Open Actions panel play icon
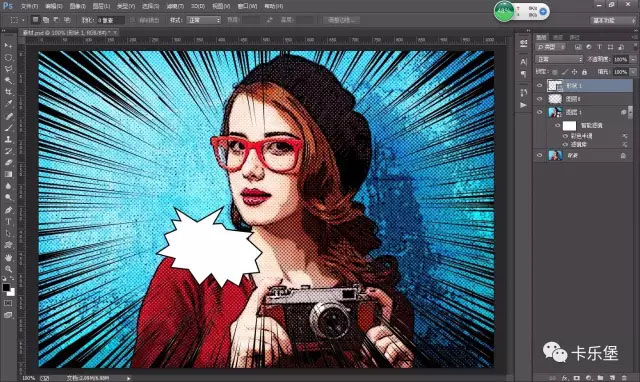This screenshot has width=640, height=382. [x=524, y=105]
